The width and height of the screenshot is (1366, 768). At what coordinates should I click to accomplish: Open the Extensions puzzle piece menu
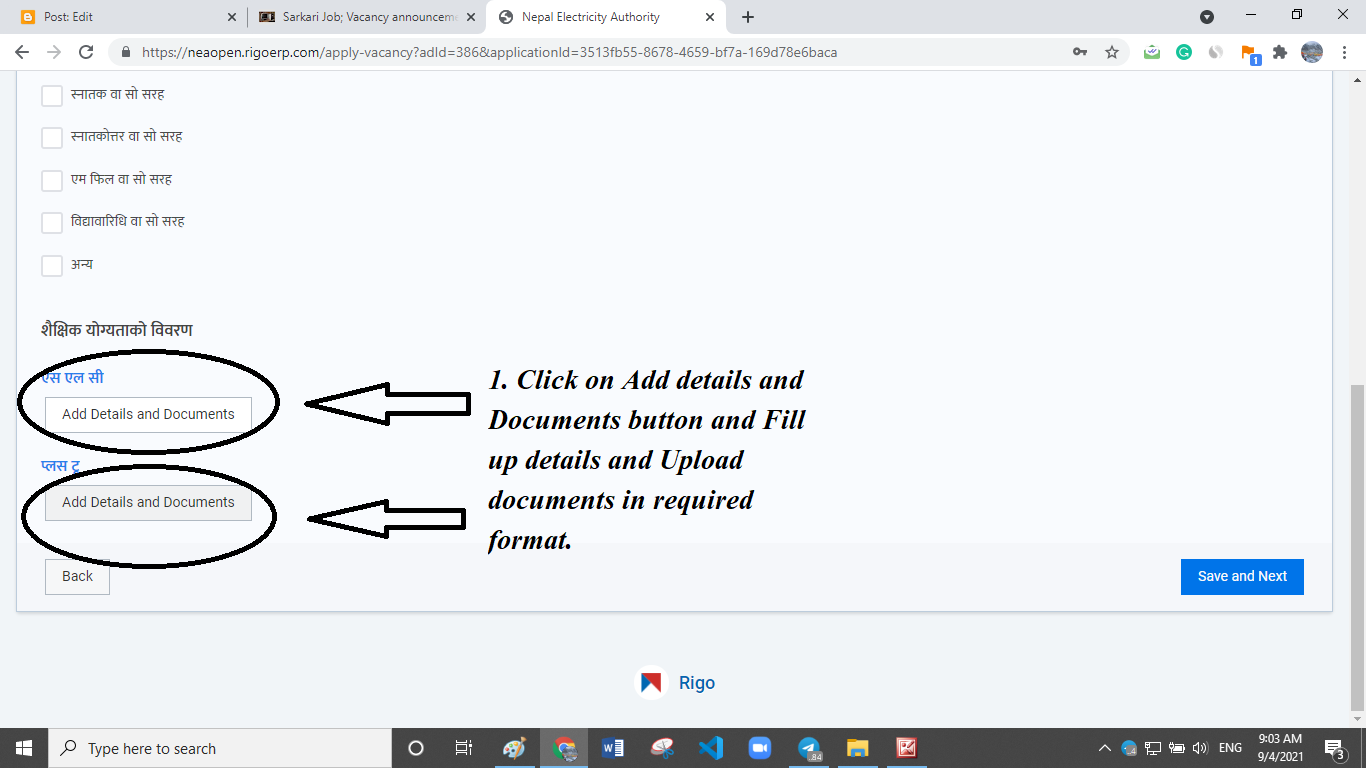click(1280, 52)
